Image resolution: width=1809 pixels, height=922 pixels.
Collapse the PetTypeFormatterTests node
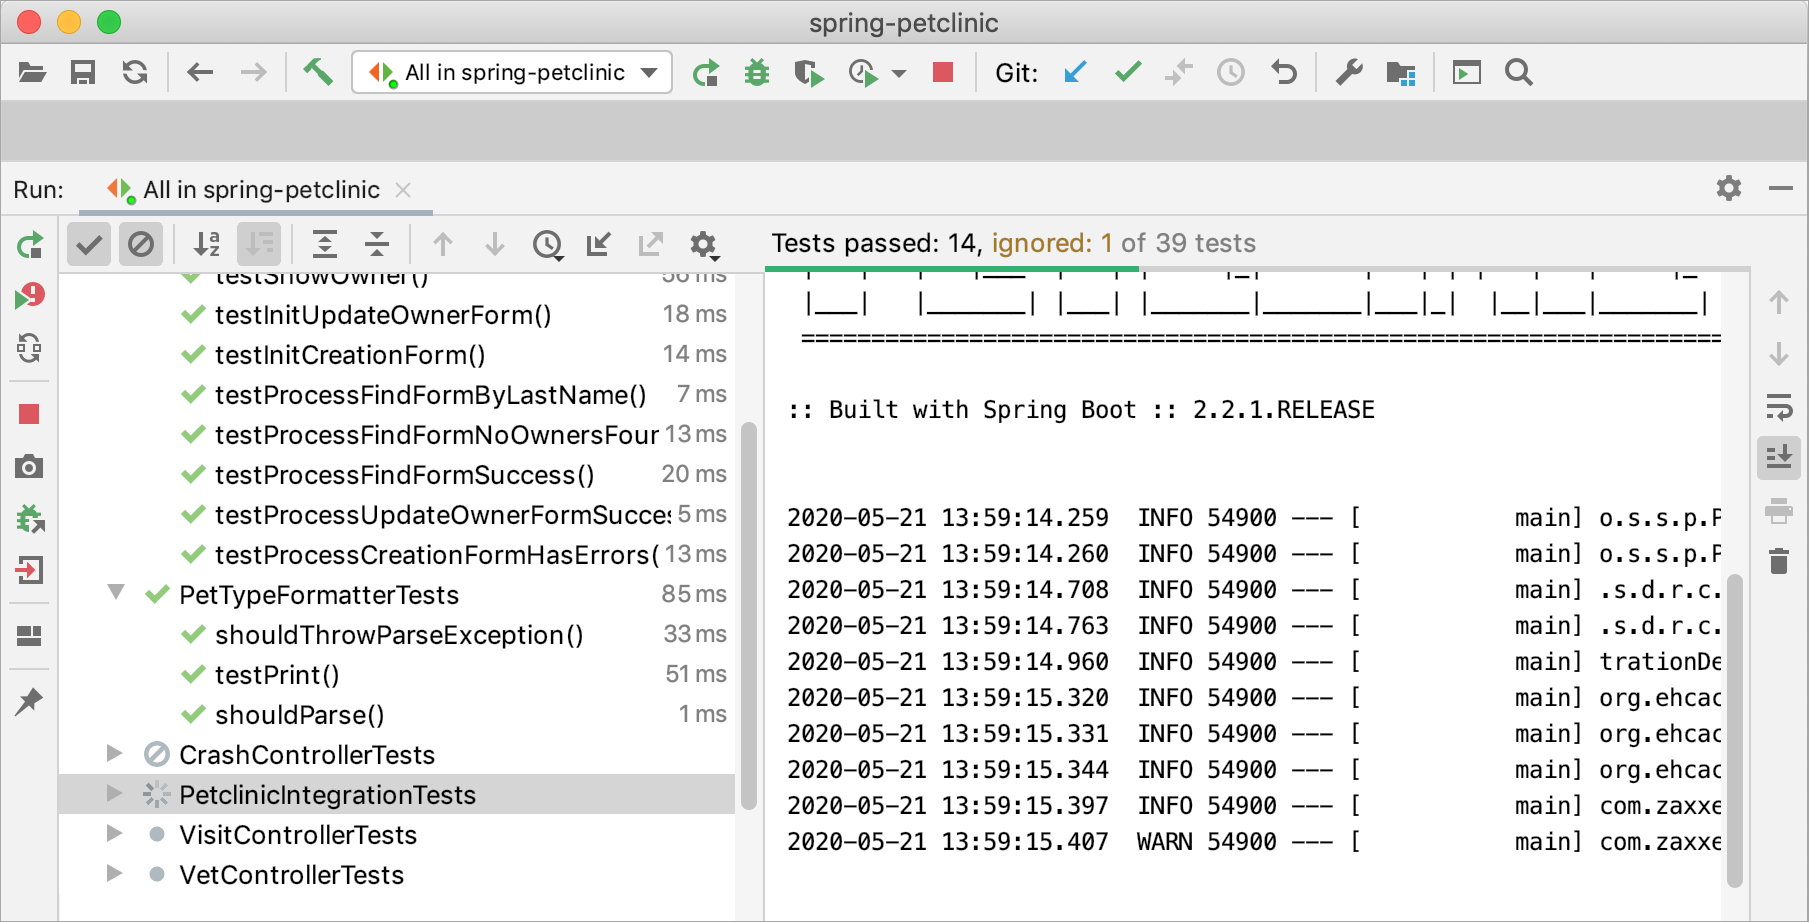point(116,593)
